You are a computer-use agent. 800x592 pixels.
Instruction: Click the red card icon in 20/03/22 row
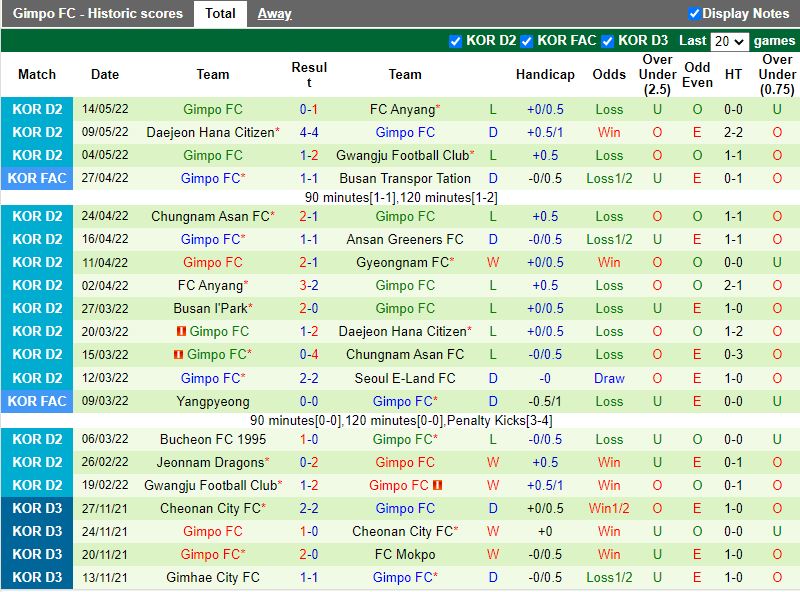coord(181,332)
